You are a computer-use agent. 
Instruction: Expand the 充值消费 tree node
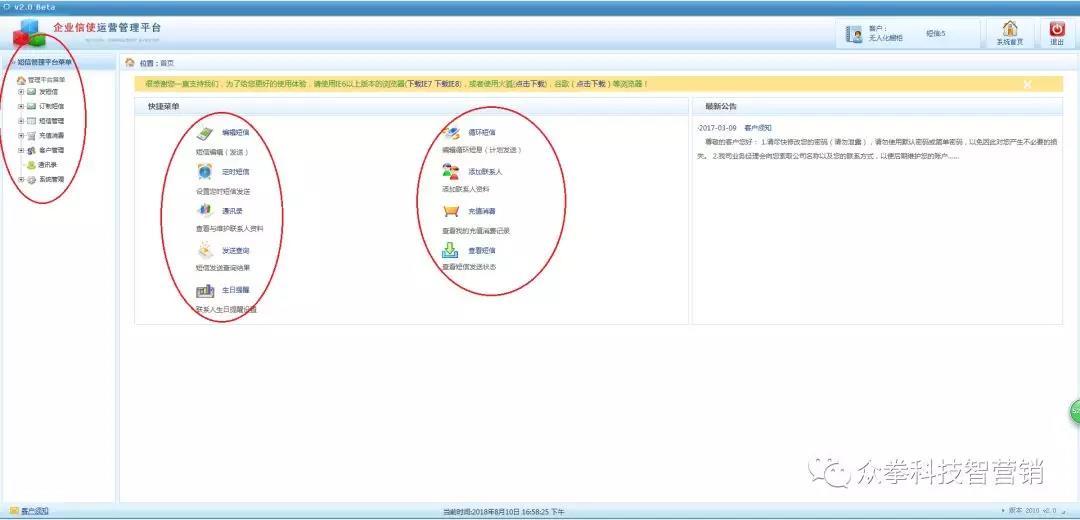21,136
